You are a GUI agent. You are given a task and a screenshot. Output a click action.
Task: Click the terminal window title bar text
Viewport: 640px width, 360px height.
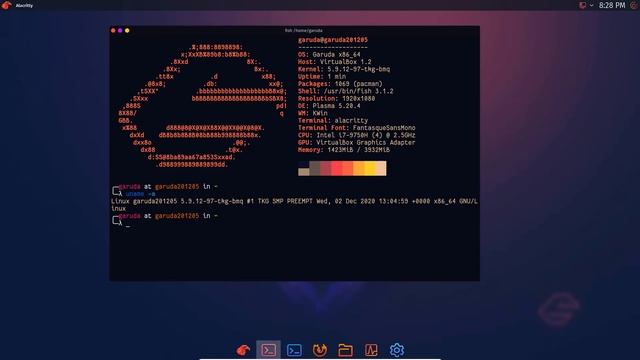[x=304, y=30]
